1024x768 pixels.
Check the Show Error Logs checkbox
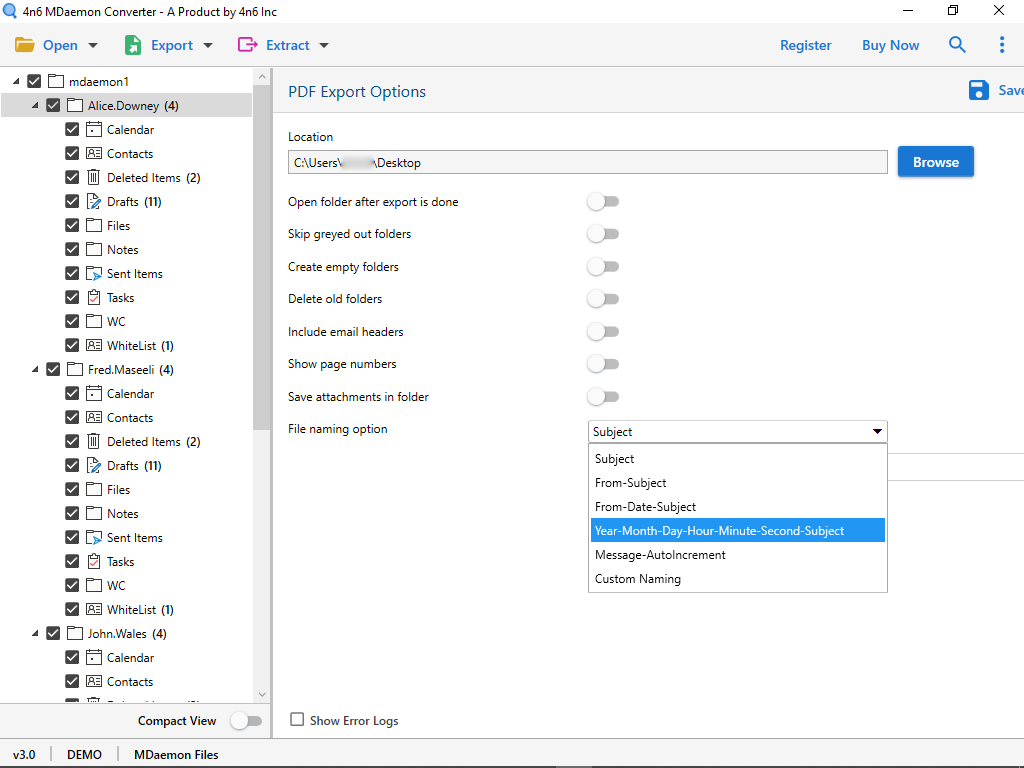tap(297, 720)
